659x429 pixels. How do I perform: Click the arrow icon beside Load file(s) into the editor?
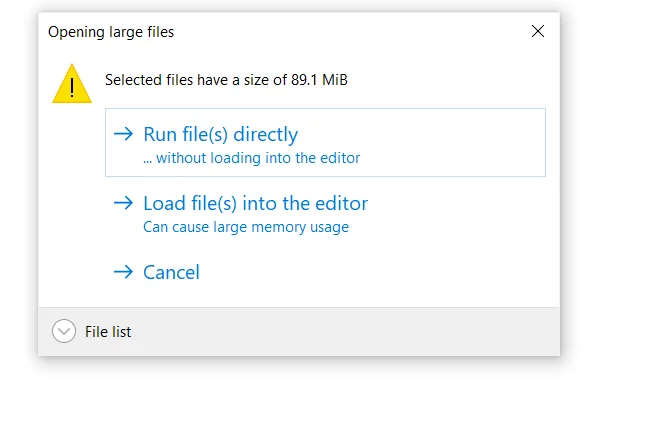coord(123,203)
